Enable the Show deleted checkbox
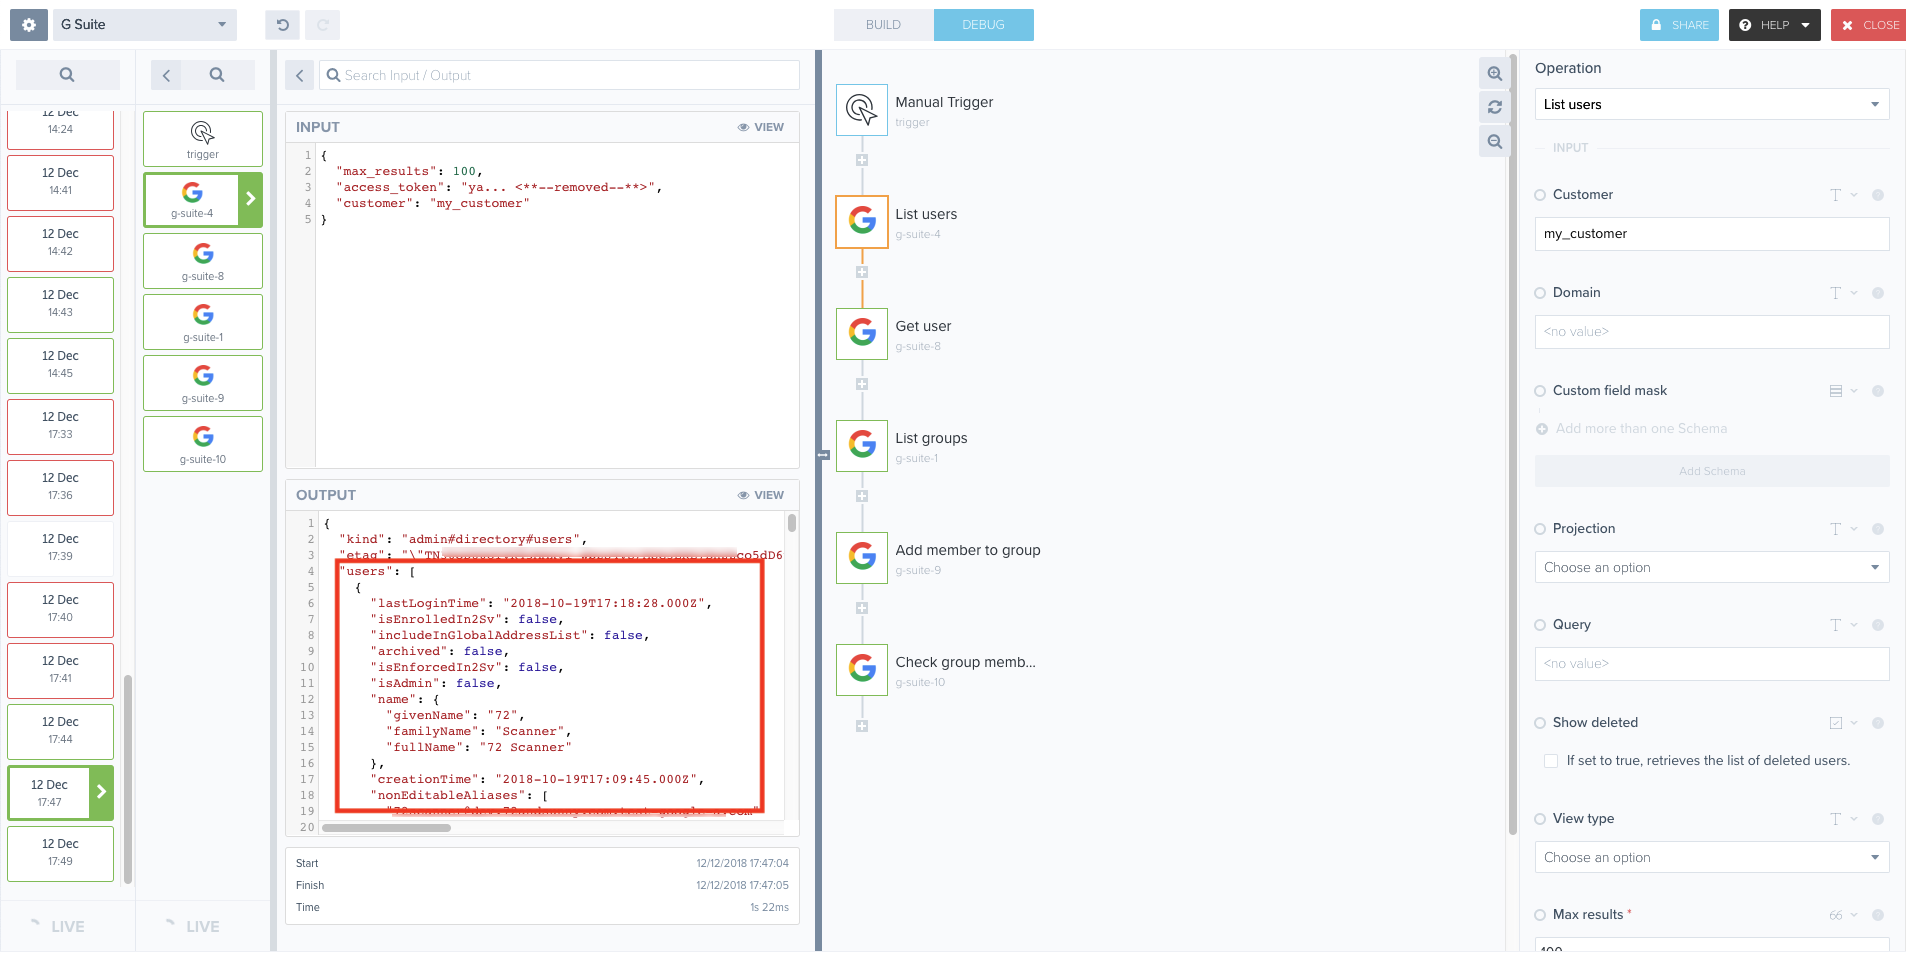This screenshot has height=954, width=1906. 1550,761
